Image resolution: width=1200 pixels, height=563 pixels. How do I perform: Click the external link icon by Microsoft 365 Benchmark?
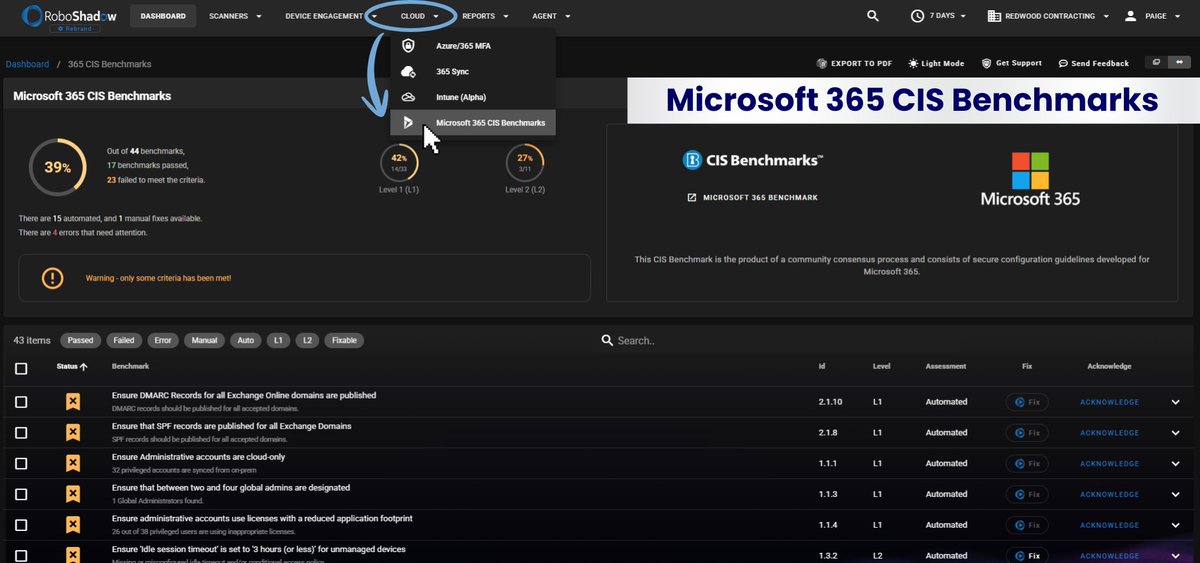pyautogui.click(x=691, y=197)
